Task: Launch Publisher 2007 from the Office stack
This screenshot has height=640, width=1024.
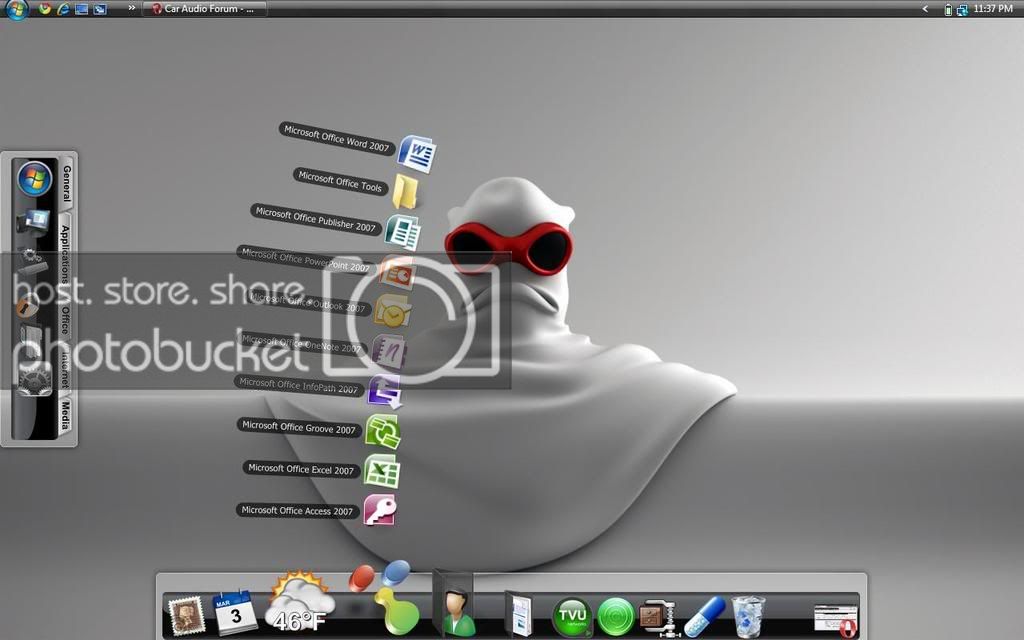Action: point(403,232)
